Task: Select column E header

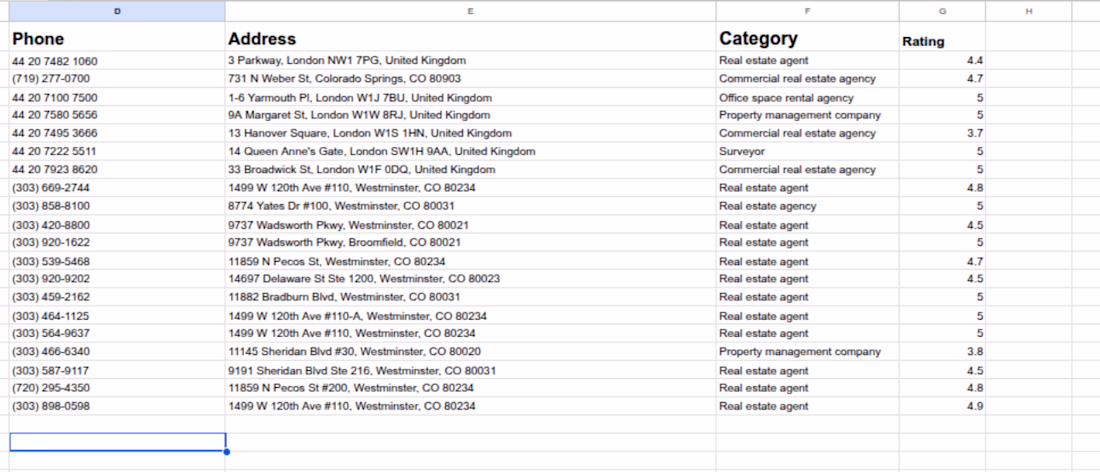Action: (x=471, y=11)
